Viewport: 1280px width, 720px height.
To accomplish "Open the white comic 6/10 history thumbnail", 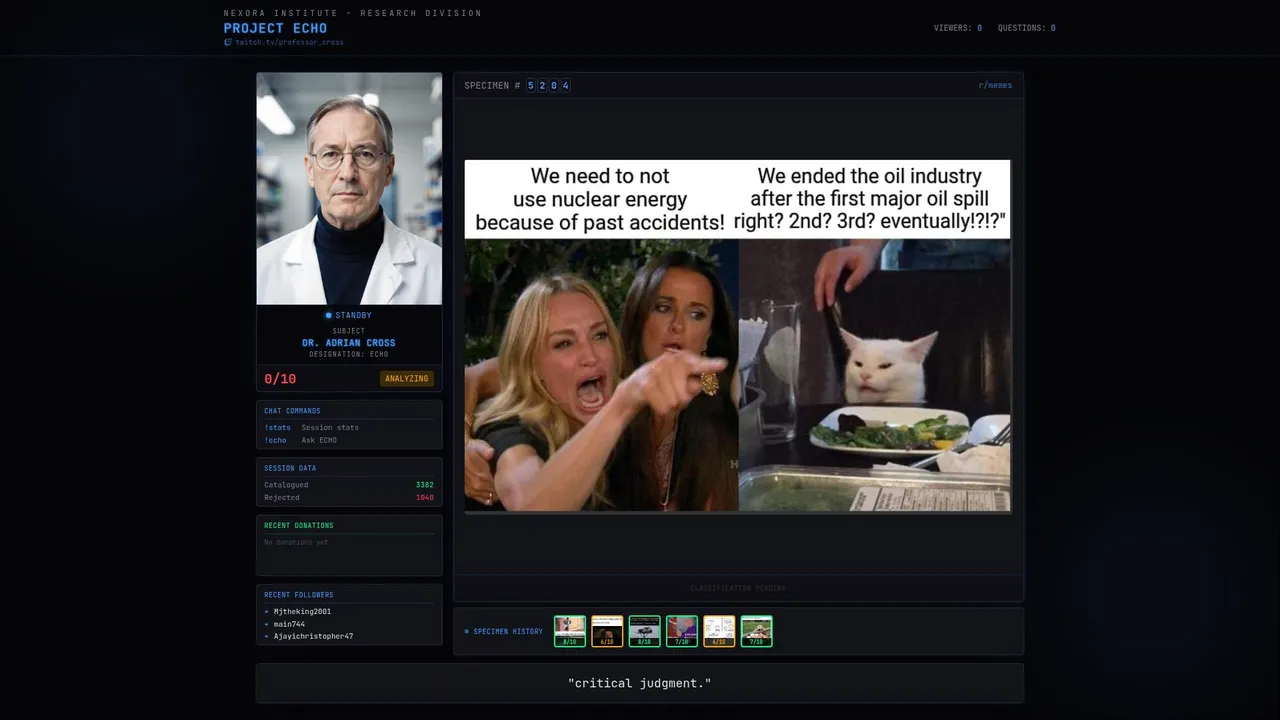I will click(719, 631).
